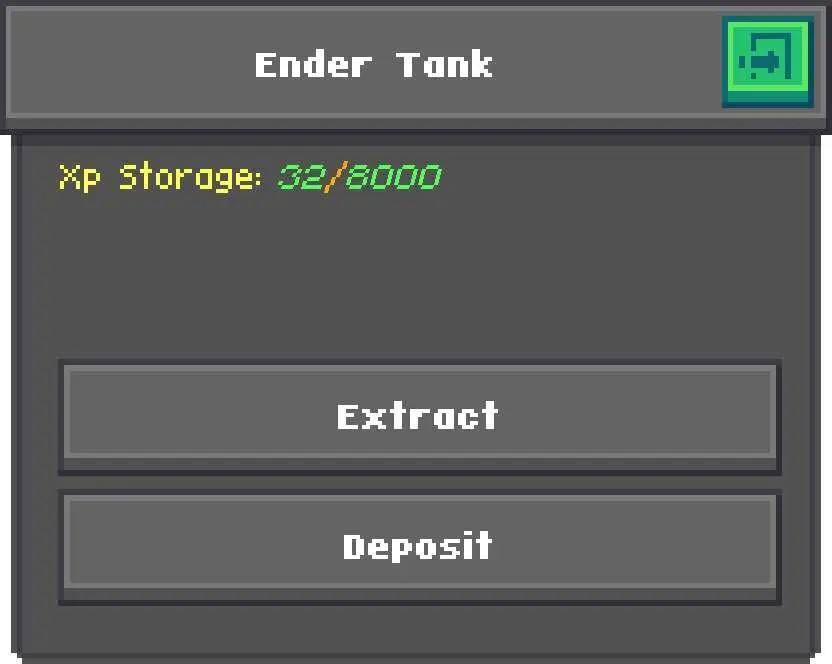The image size is (832, 664).
Task: Leave the menu using the door-arrow icon
Action: [x=767, y=62]
